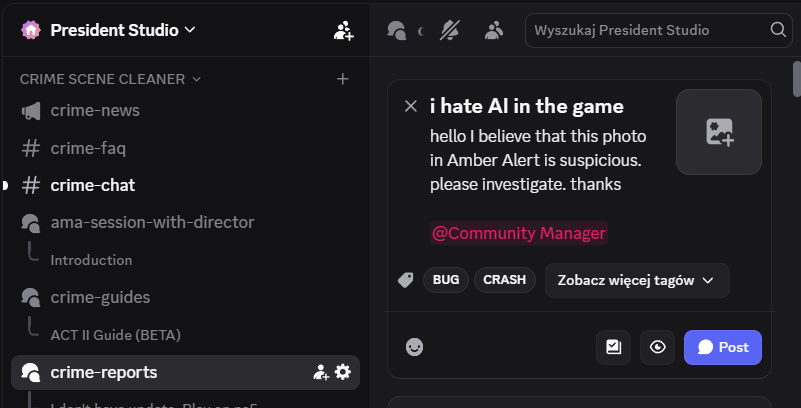Open the crime-chat channel
This screenshot has width=801, height=408.
pos(93,185)
